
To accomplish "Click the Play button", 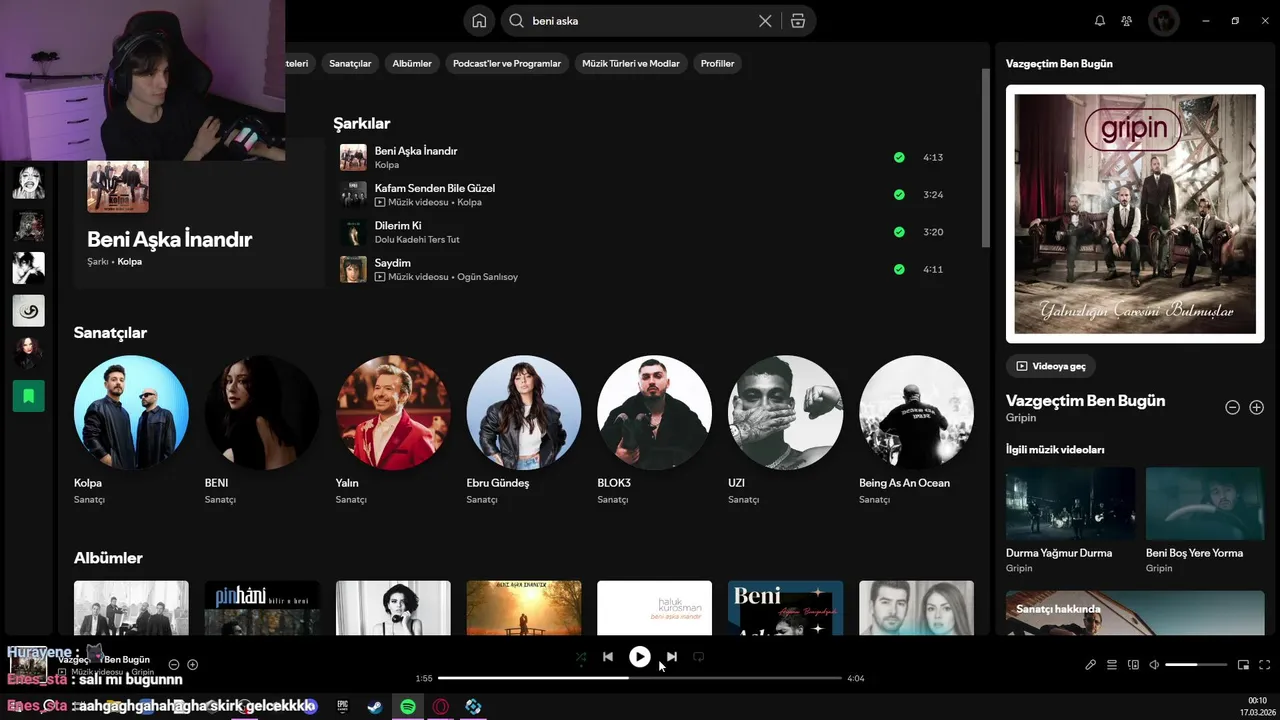I will [639, 657].
